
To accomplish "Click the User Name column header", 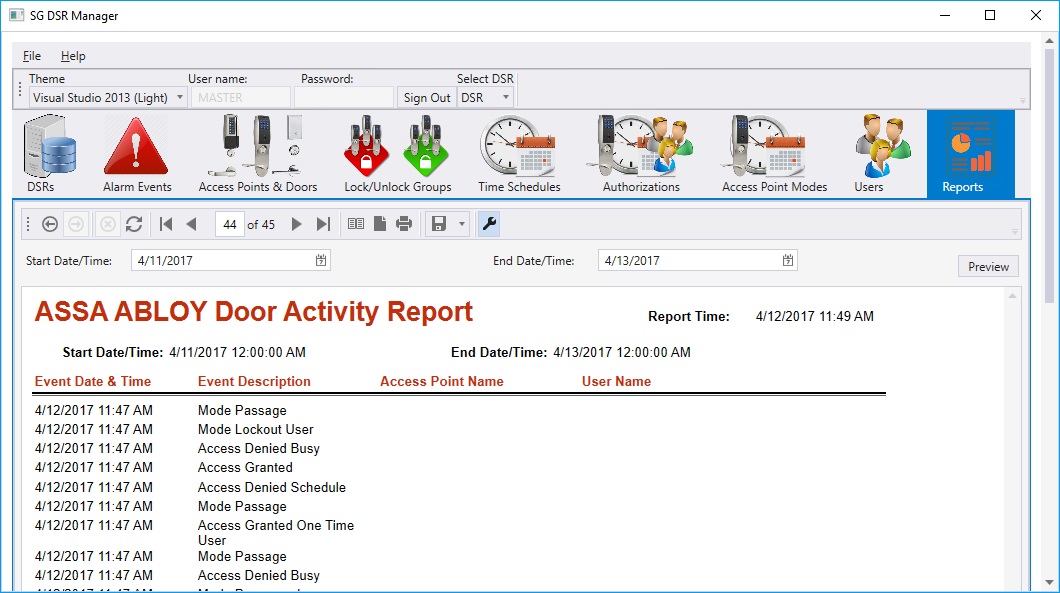I will (x=617, y=381).
